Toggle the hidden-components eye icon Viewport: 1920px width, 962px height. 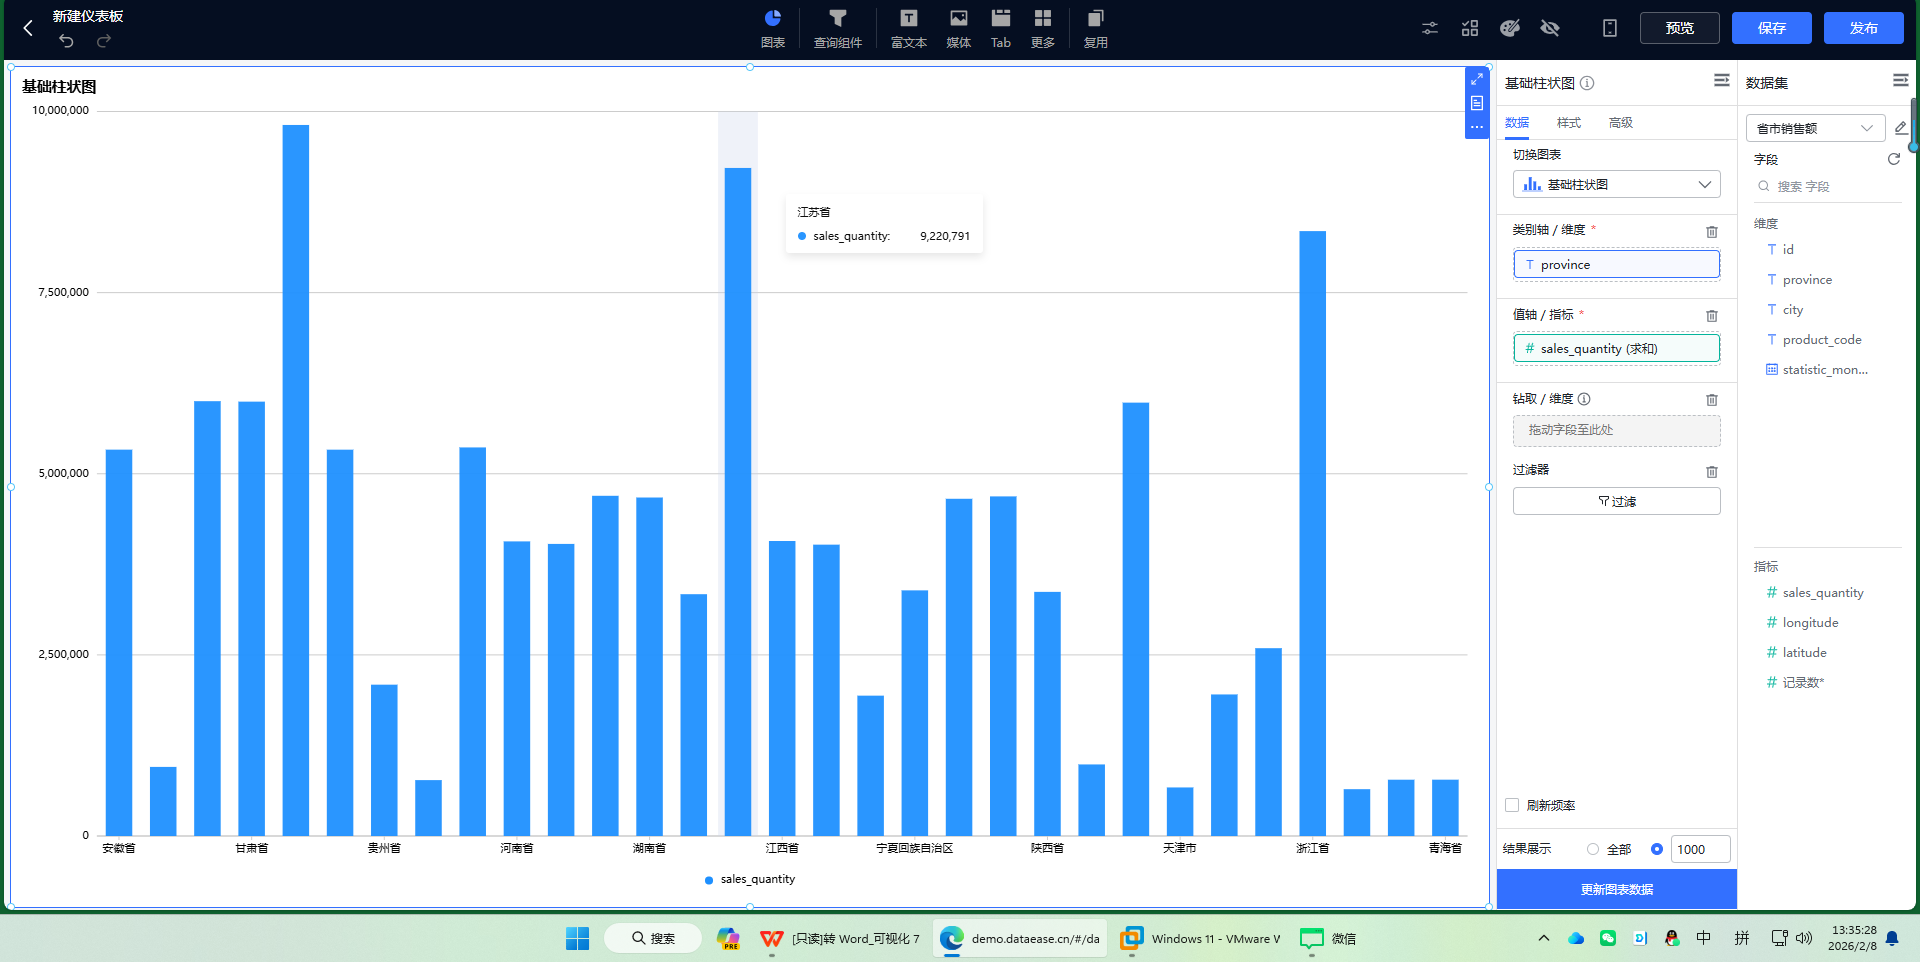[x=1550, y=28]
